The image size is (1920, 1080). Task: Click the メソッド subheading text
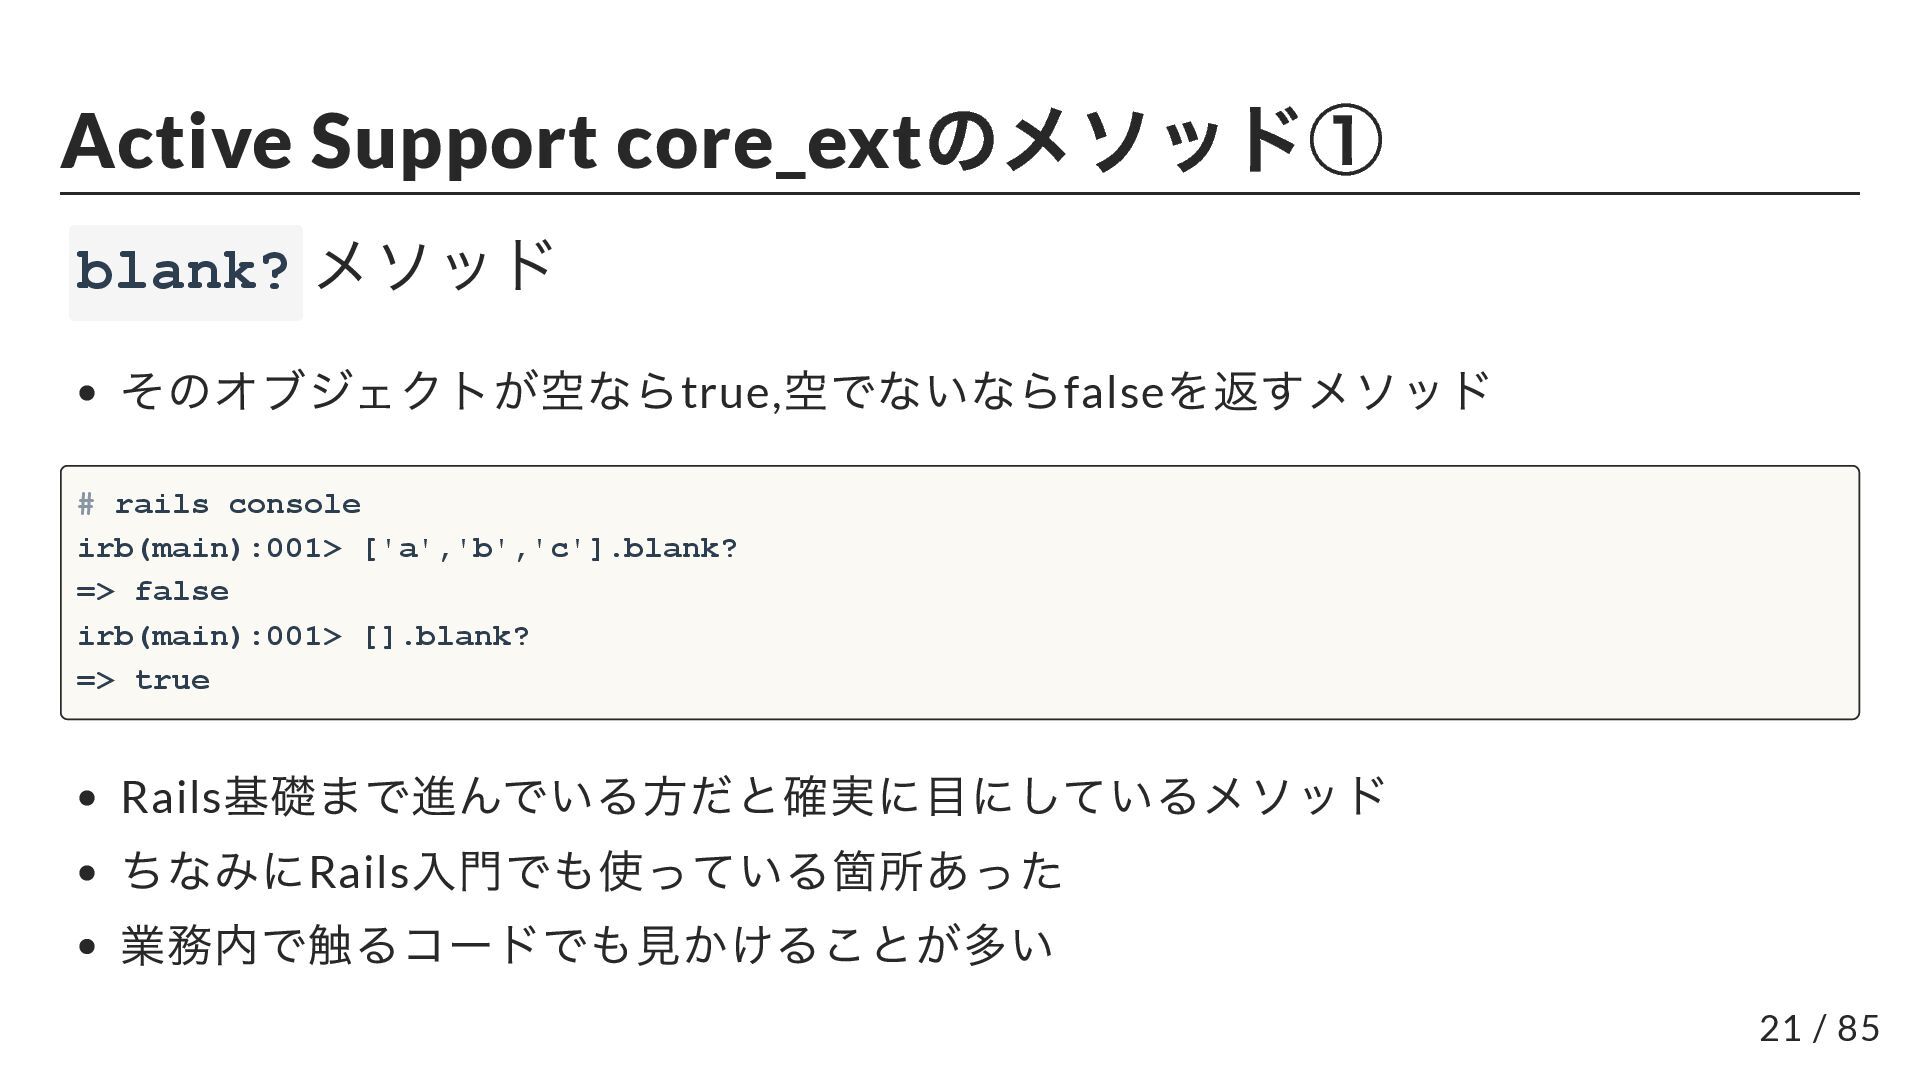pyautogui.click(x=434, y=266)
